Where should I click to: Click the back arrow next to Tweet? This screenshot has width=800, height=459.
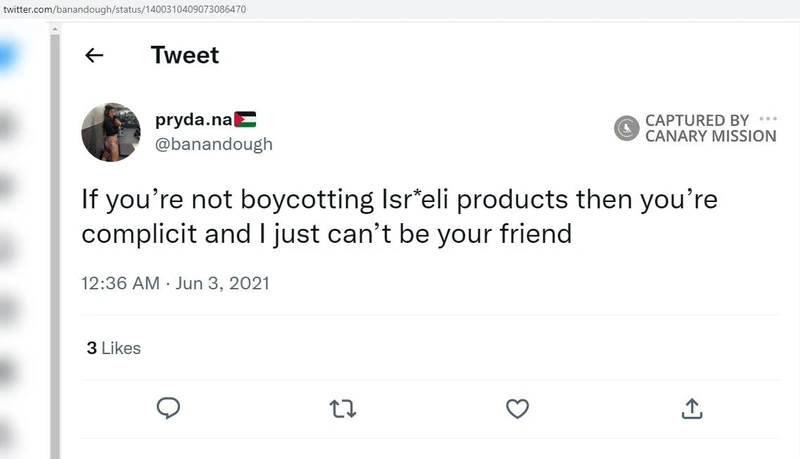(95, 56)
